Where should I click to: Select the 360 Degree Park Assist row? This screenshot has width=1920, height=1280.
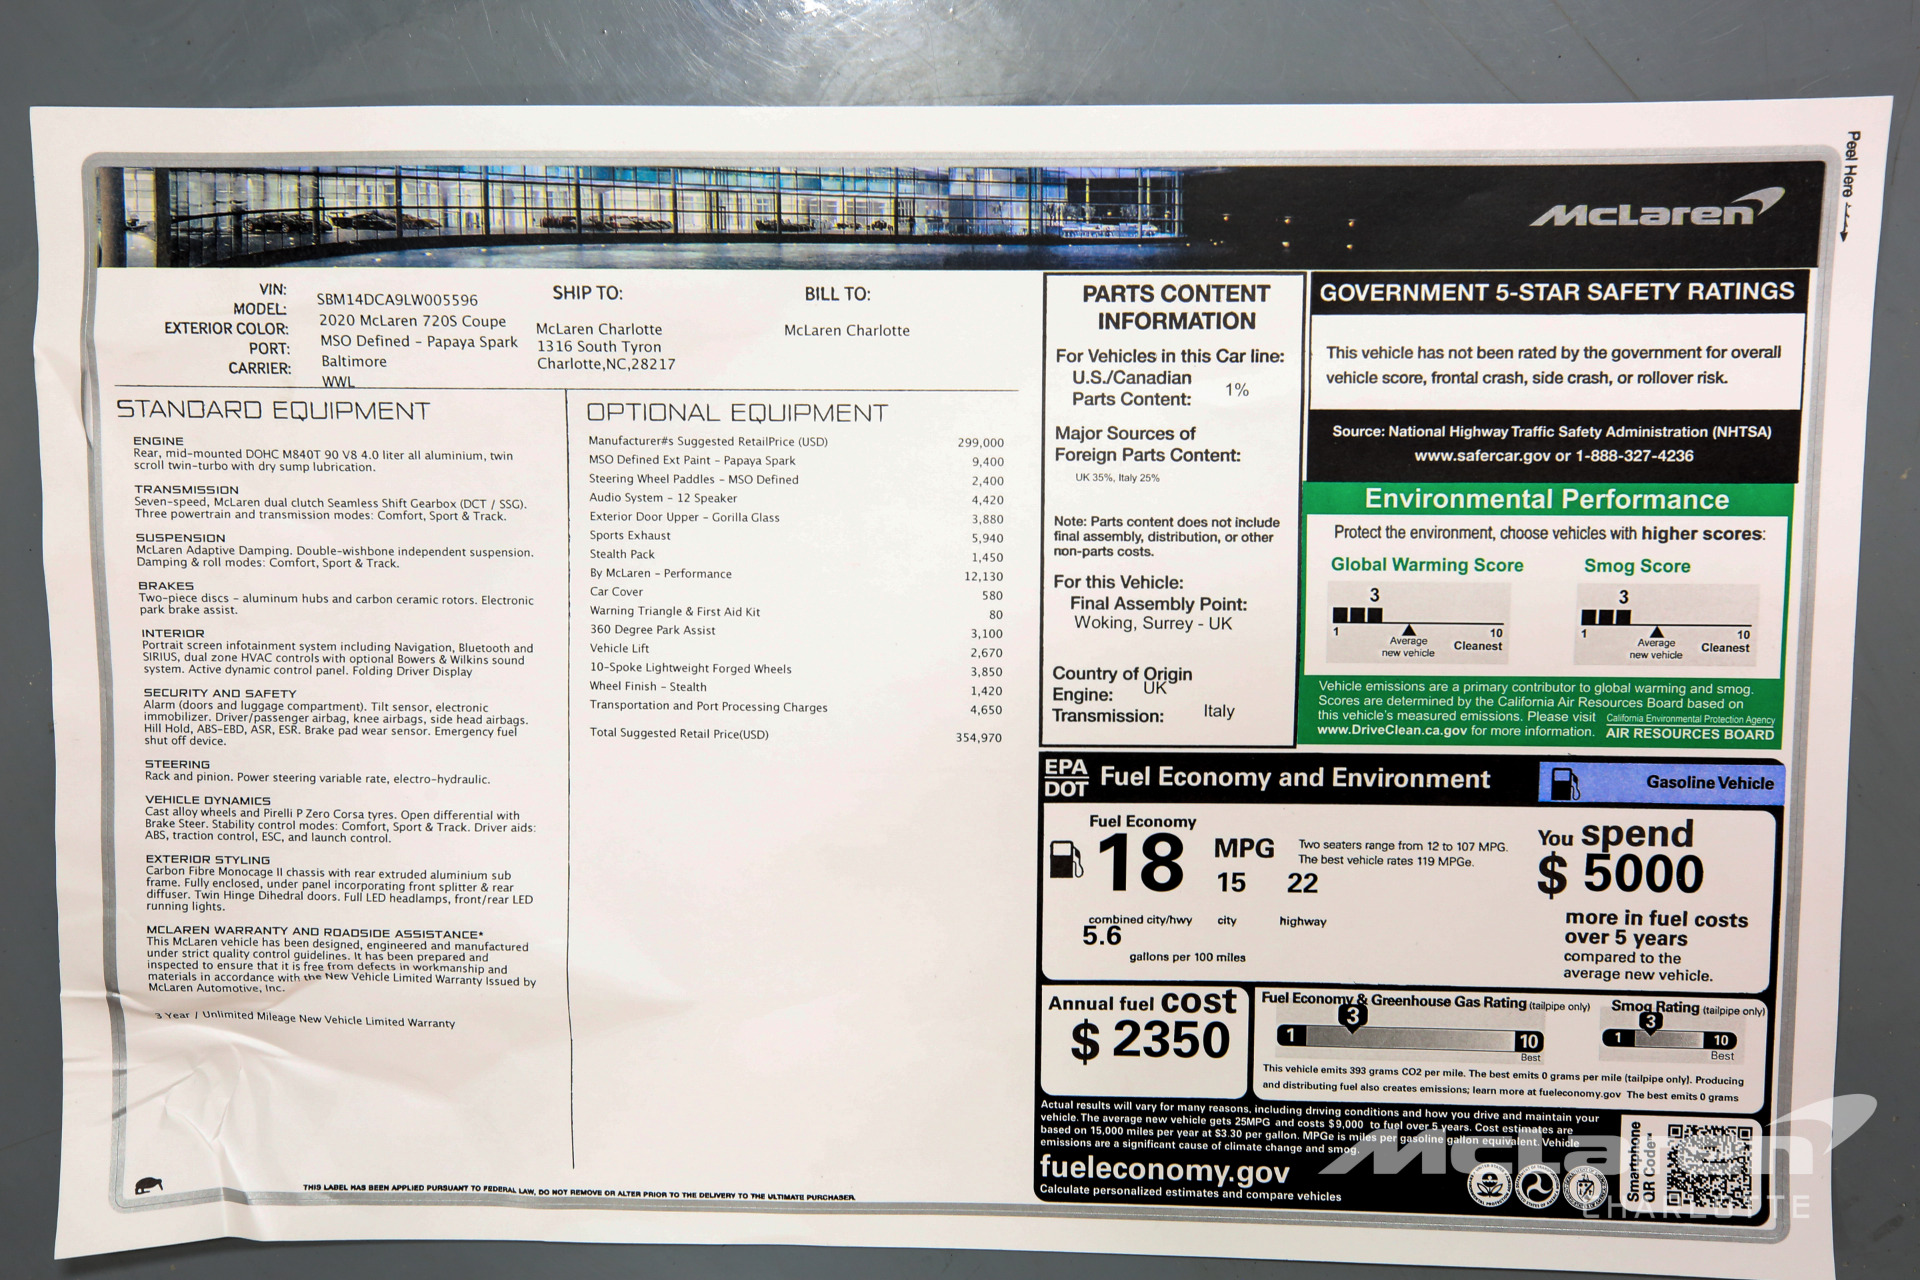click(796, 631)
